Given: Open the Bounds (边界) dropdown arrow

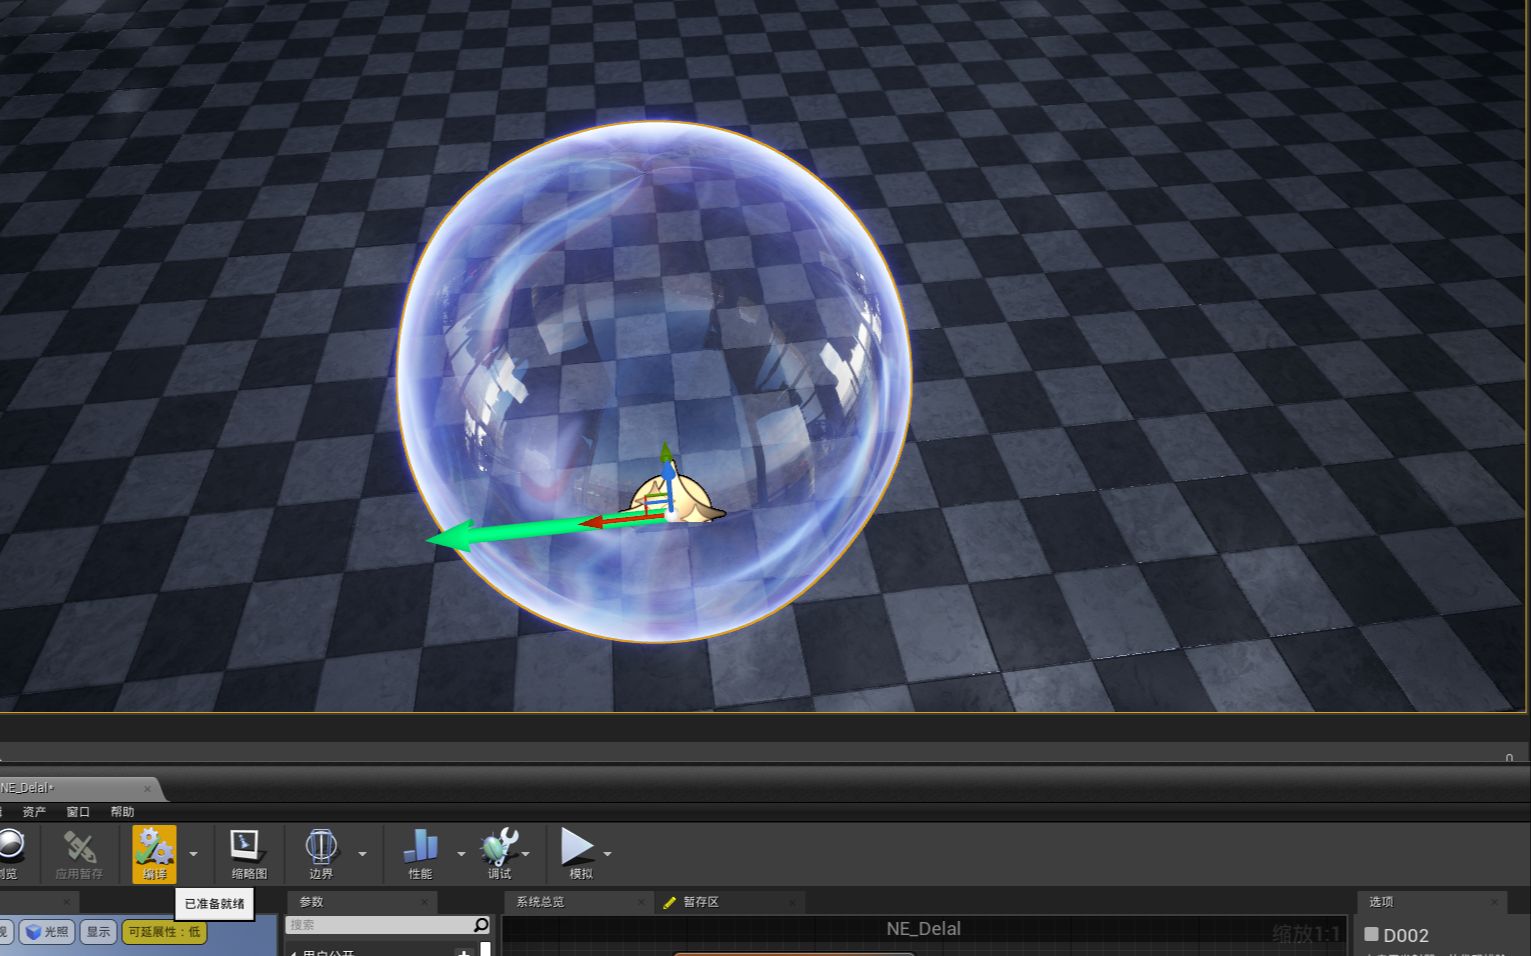Looking at the screenshot, I should [x=362, y=853].
